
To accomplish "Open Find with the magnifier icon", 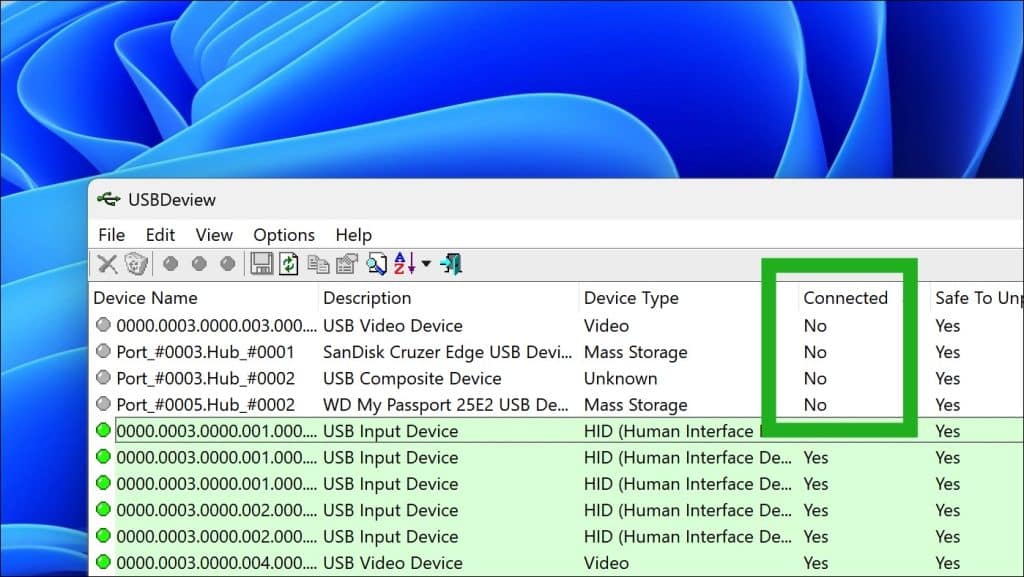I will 376,264.
